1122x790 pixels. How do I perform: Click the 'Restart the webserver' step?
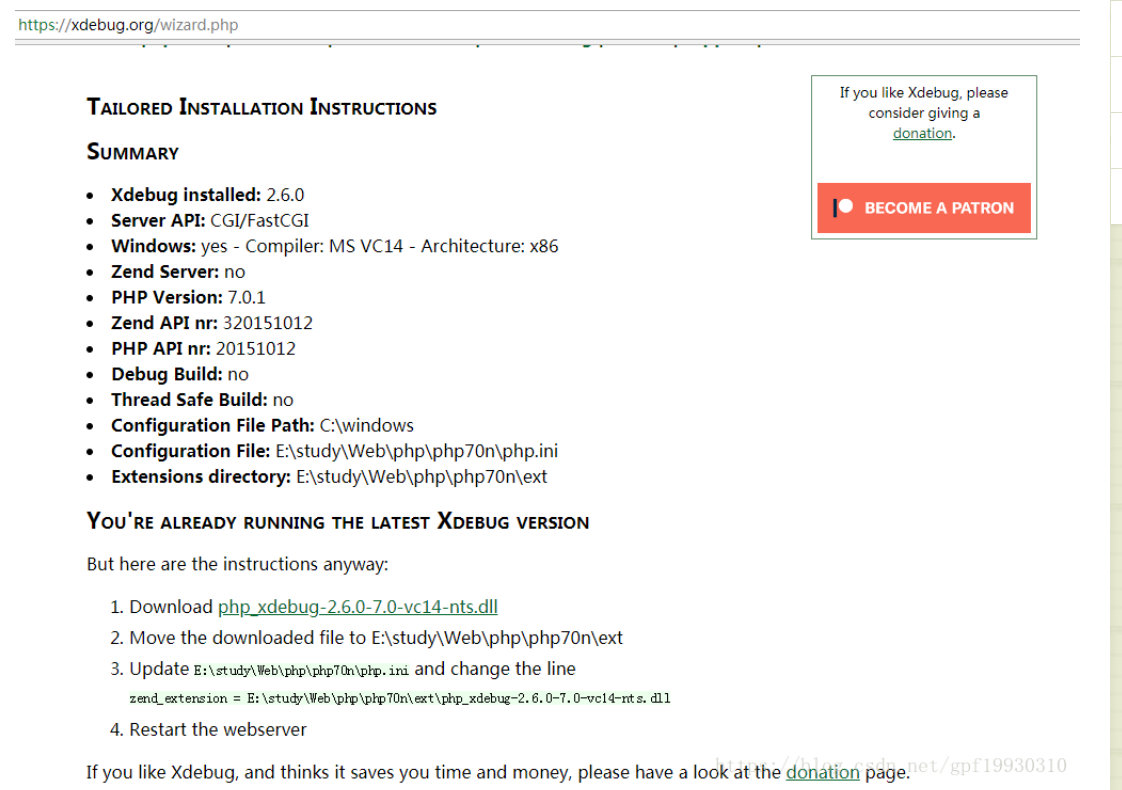click(218, 730)
